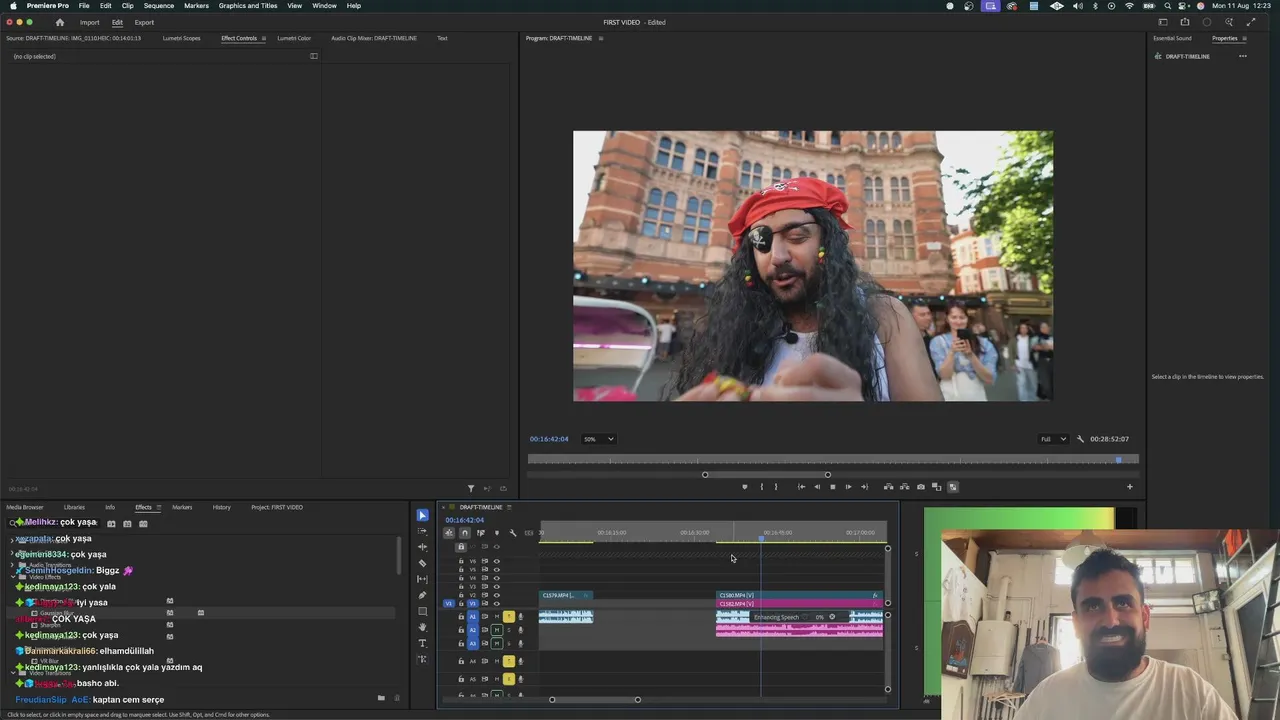Click Add Marker in Program monitor
Screen dimensions: 1280x720
(744, 487)
